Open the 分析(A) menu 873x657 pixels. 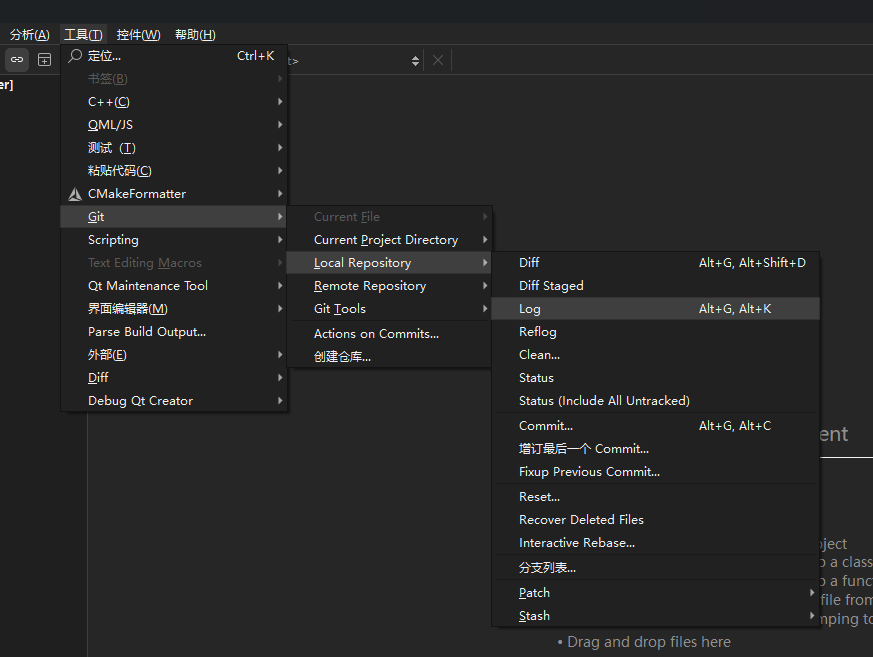click(29, 35)
